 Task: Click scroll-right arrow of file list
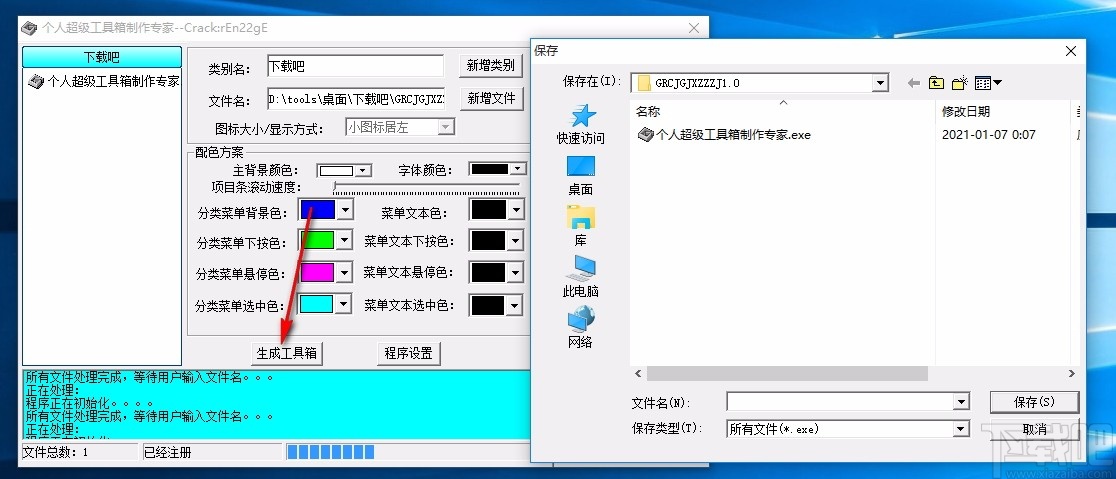pos(1072,374)
